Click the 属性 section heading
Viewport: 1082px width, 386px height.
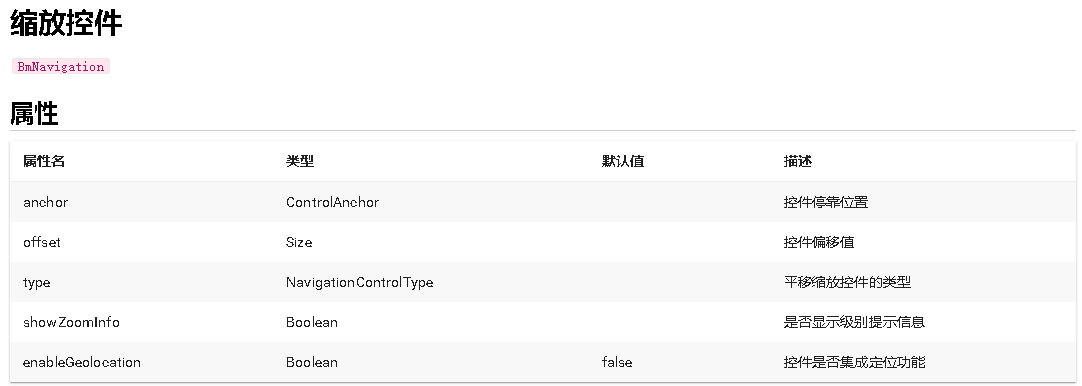[x=34, y=113]
